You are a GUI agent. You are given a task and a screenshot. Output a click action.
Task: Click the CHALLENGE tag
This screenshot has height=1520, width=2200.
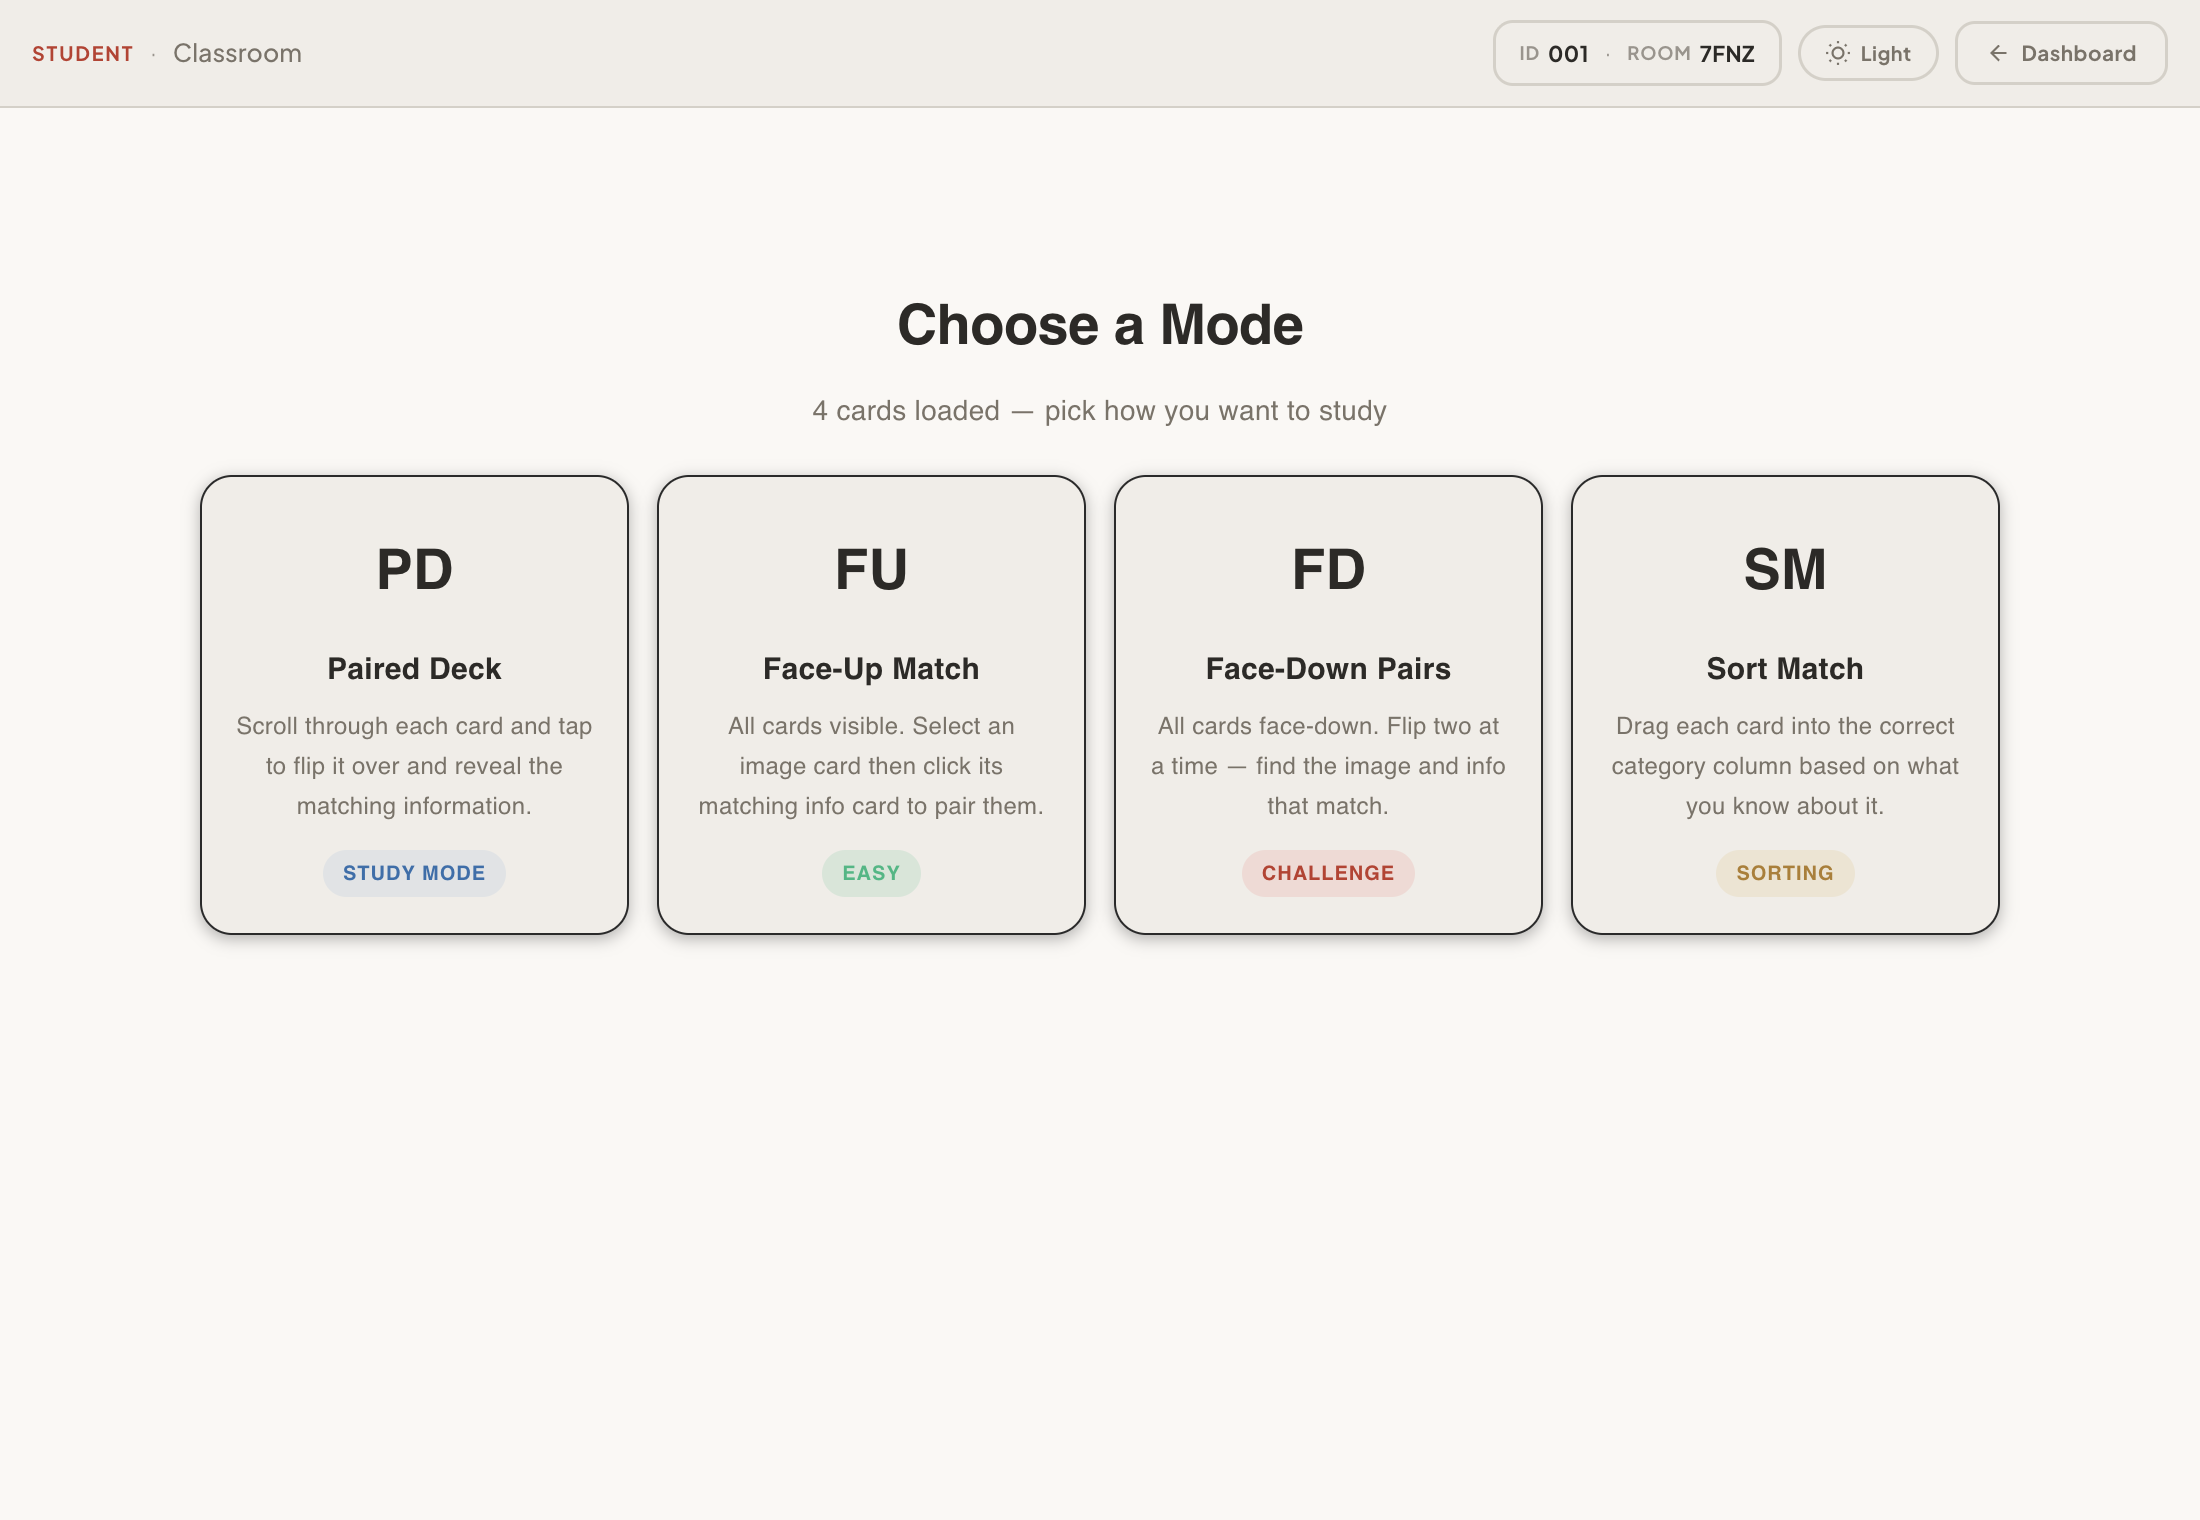pos(1328,873)
